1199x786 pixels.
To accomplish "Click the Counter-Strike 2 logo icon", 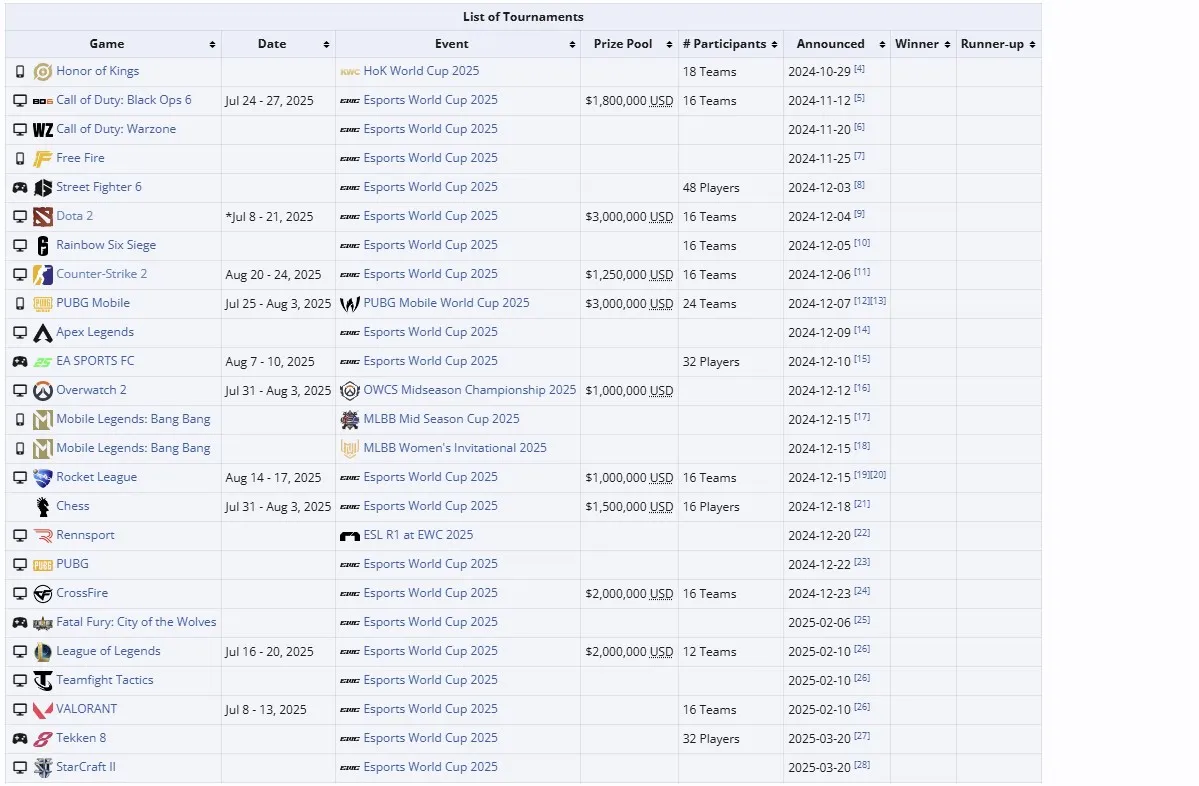I will tap(43, 274).
